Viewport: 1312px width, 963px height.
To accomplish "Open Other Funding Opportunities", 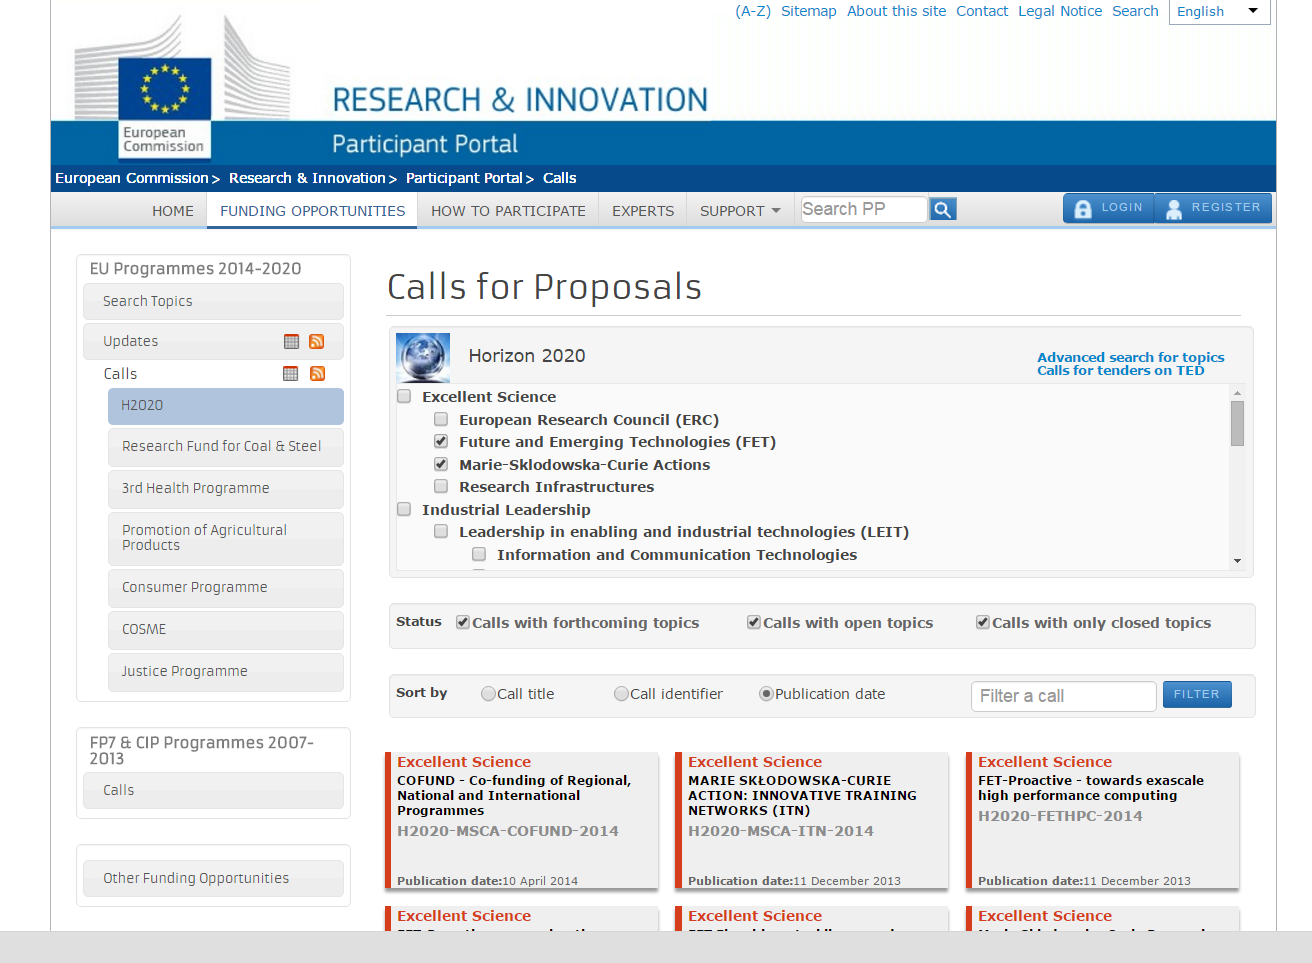I will tap(213, 878).
